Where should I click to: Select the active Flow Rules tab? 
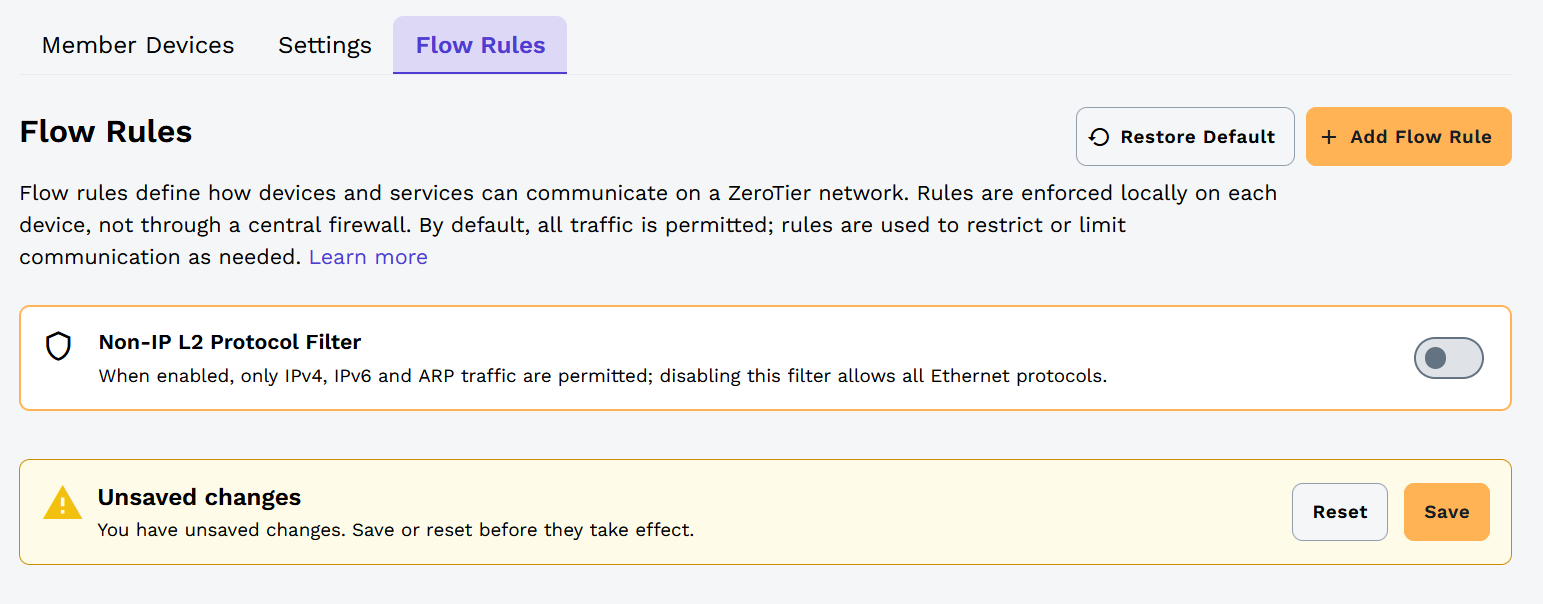click(x=479, y=44)
